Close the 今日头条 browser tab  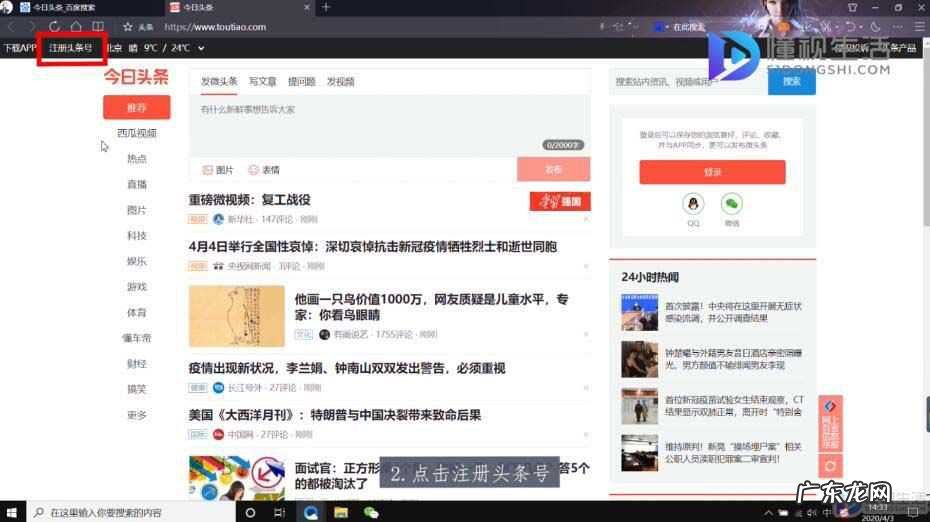[x=307, y=7]
